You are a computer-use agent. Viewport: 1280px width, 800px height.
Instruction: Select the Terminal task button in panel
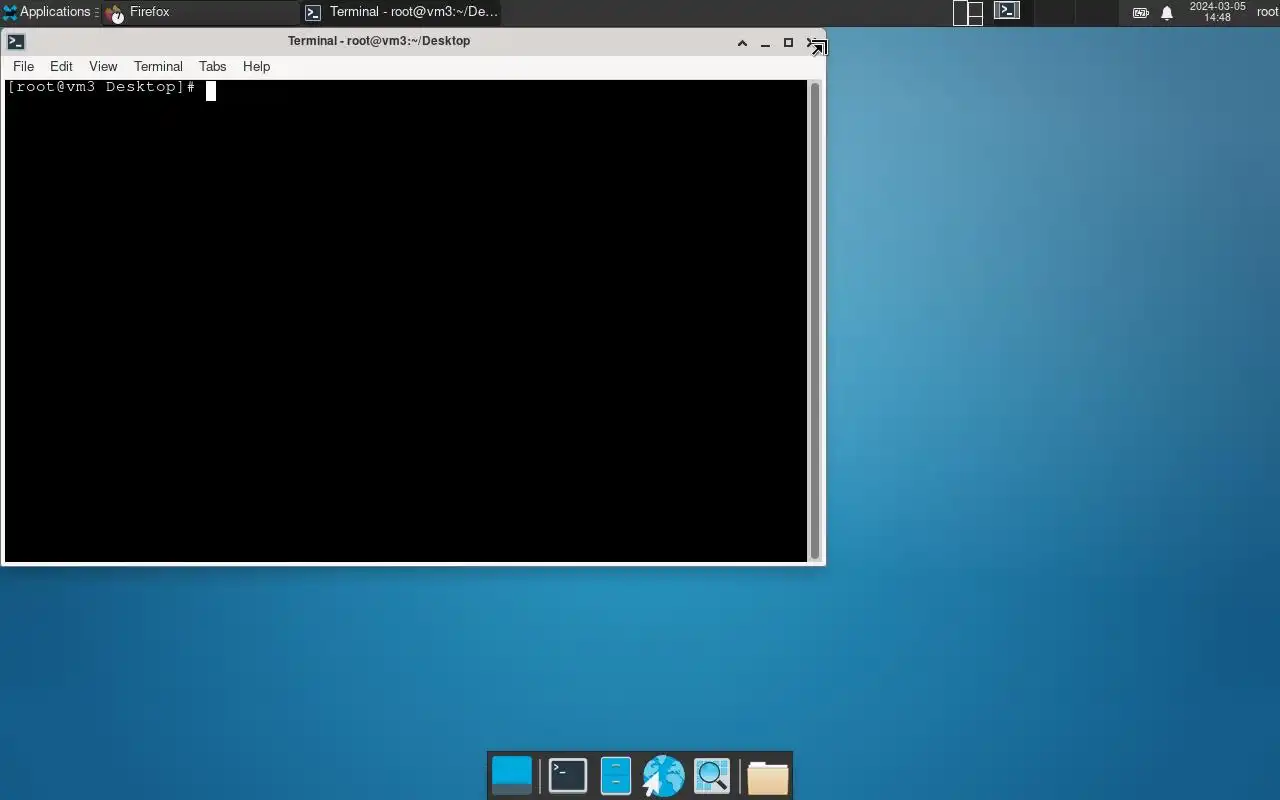coord(401,12)
